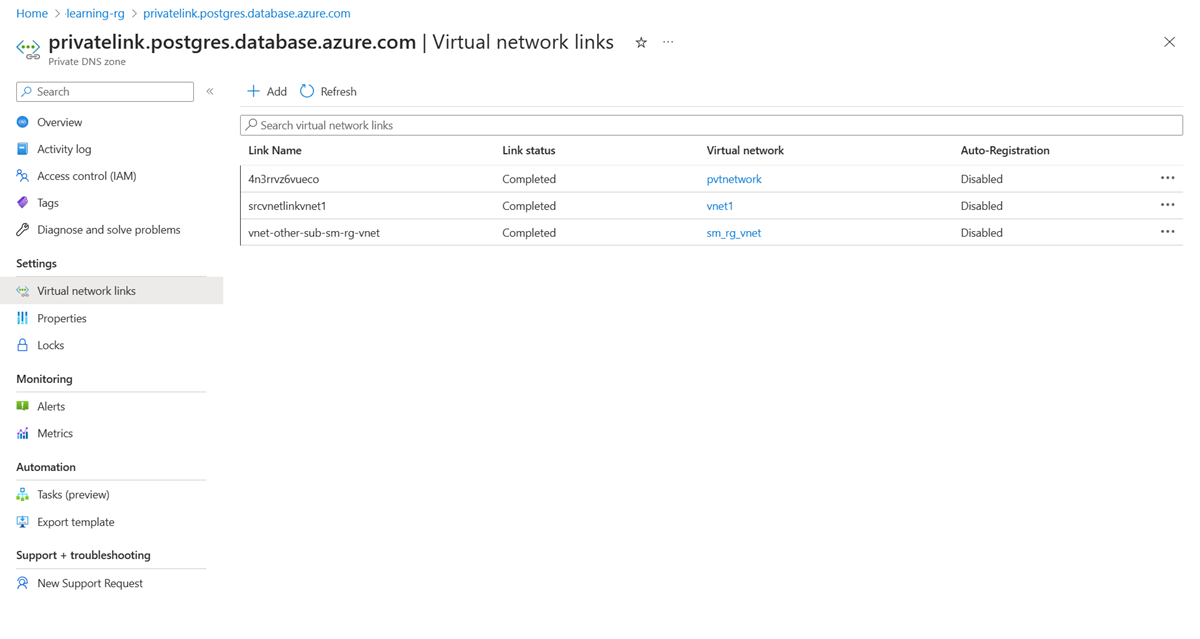Click the Alerts icon

[x=23, y=406]
